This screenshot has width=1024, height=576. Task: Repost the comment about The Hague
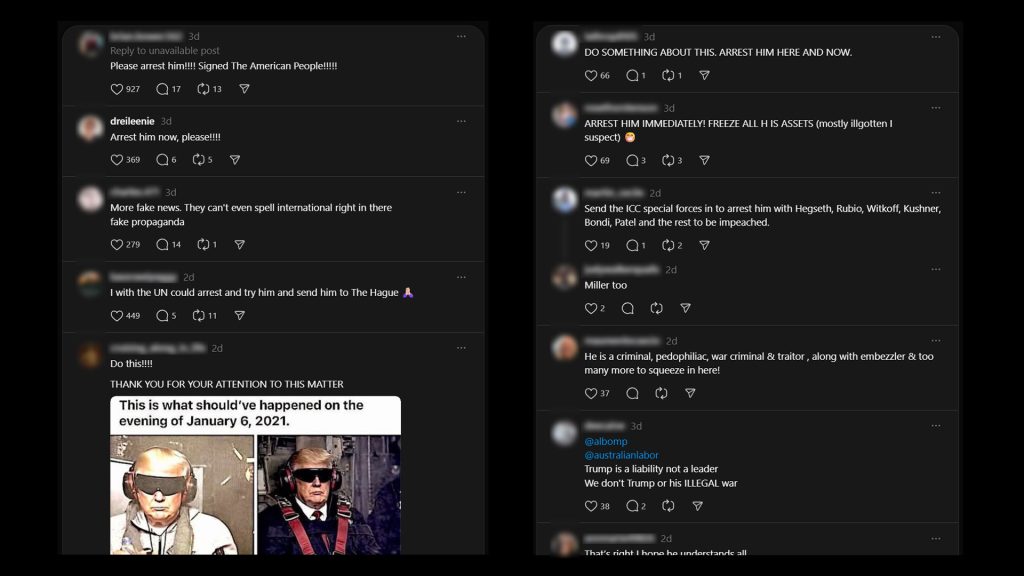coord(199,315)
